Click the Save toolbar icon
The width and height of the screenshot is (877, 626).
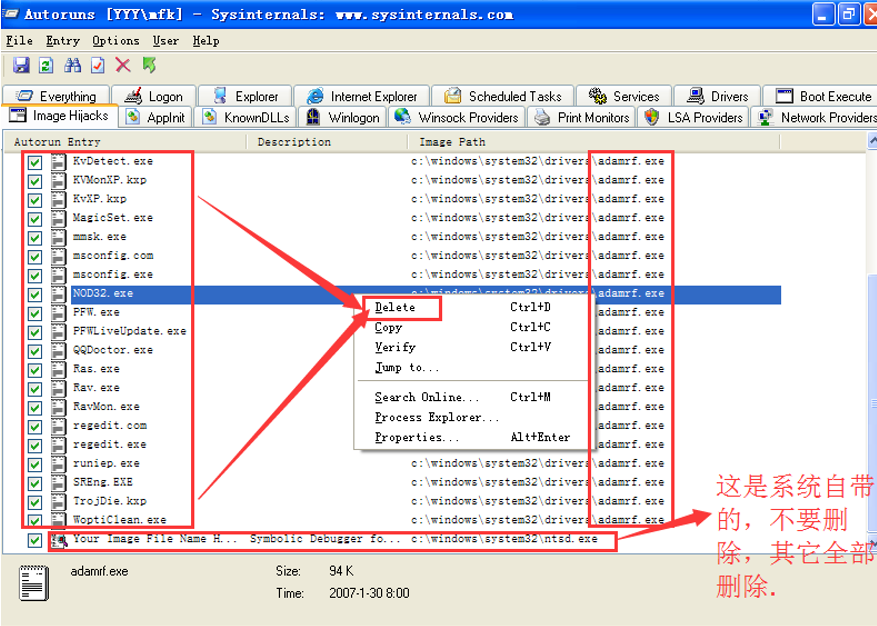click(x=21, y=65)
